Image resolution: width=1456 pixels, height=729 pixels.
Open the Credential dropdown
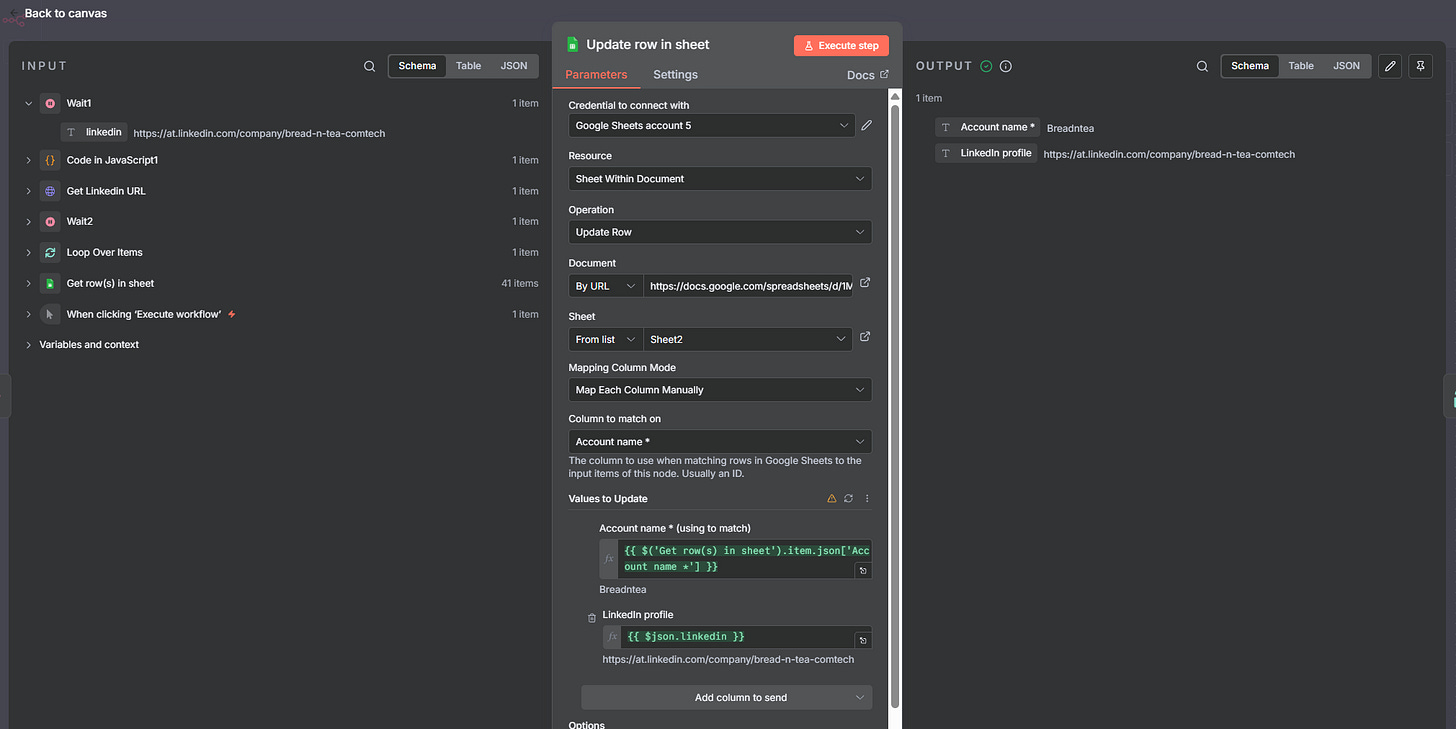tap(711, 125)
